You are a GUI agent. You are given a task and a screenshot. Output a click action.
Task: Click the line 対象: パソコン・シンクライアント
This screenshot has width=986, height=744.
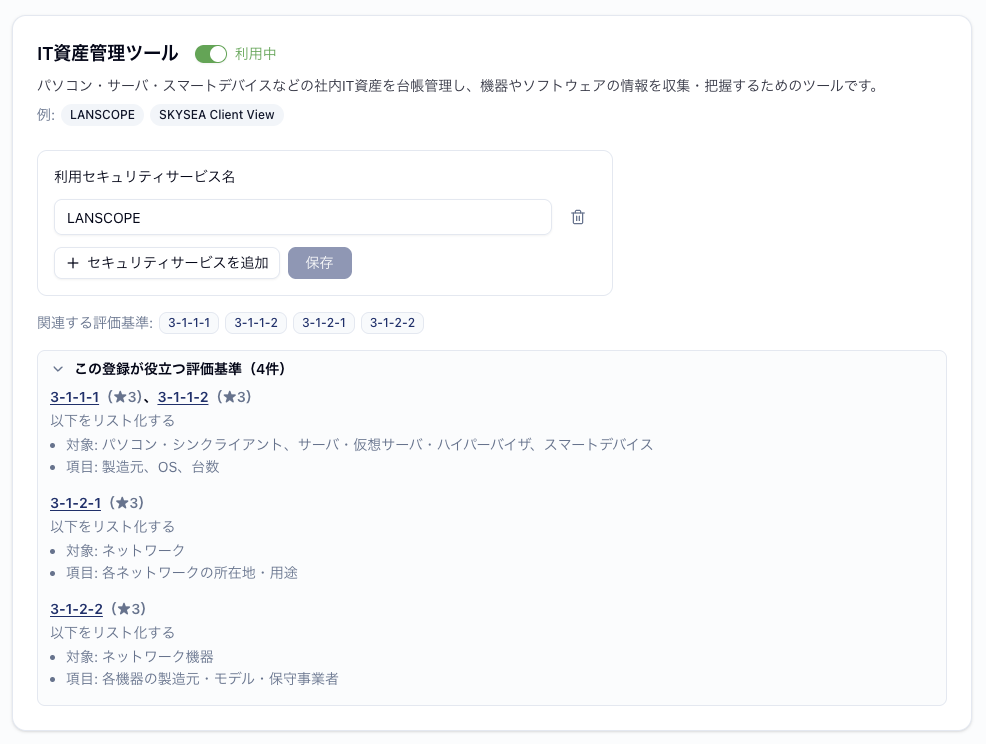[x=360, y=445]
